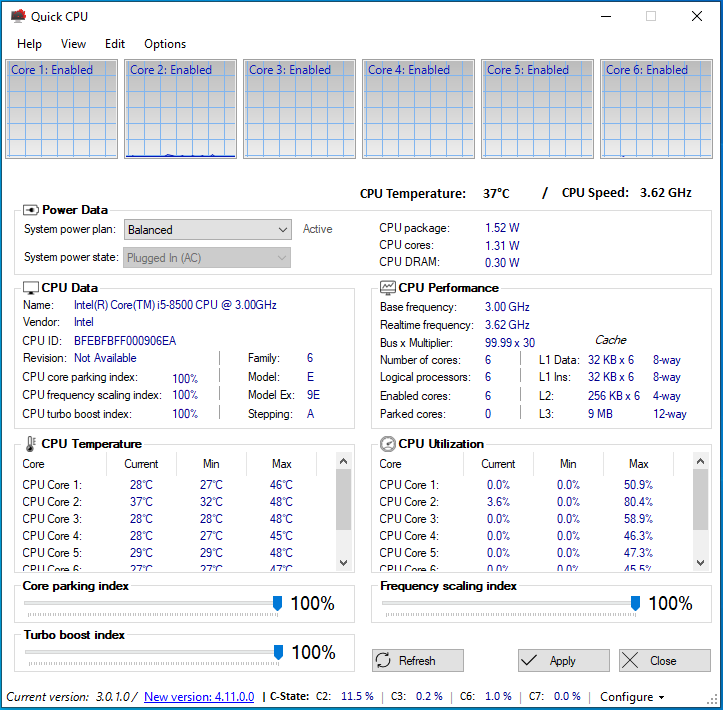
Task: Open the System power plan dropdown
Action: [x=207, y=230]
